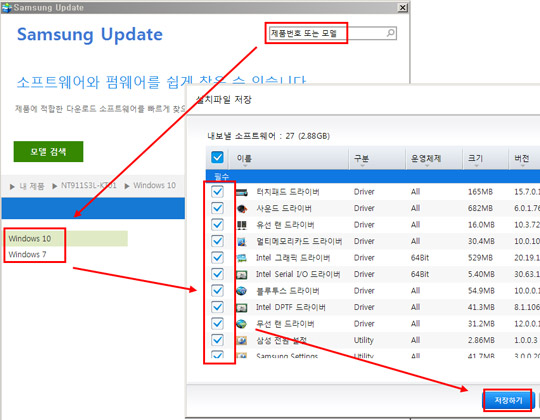This screenshot has height=420, width=540.
Task: Click the 저장하기 save button
Action: [x=508, y=400]
